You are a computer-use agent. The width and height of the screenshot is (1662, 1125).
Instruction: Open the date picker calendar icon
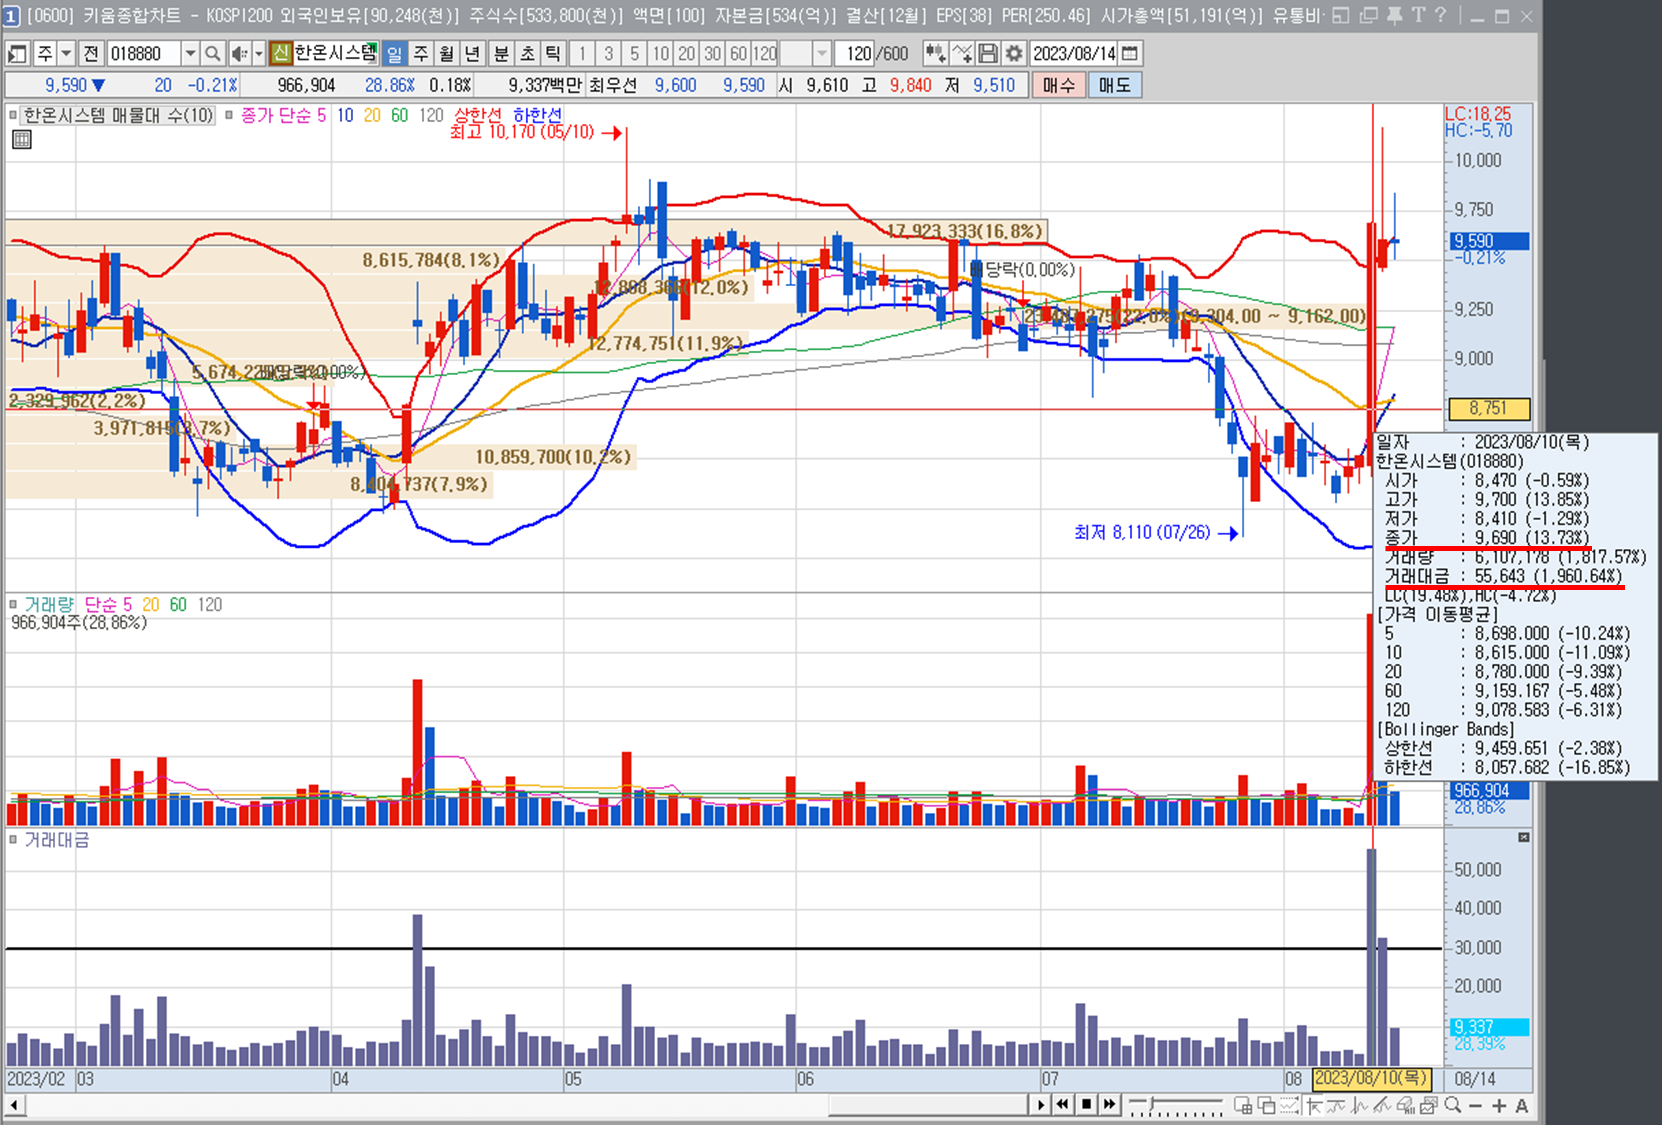[1130, 53]
